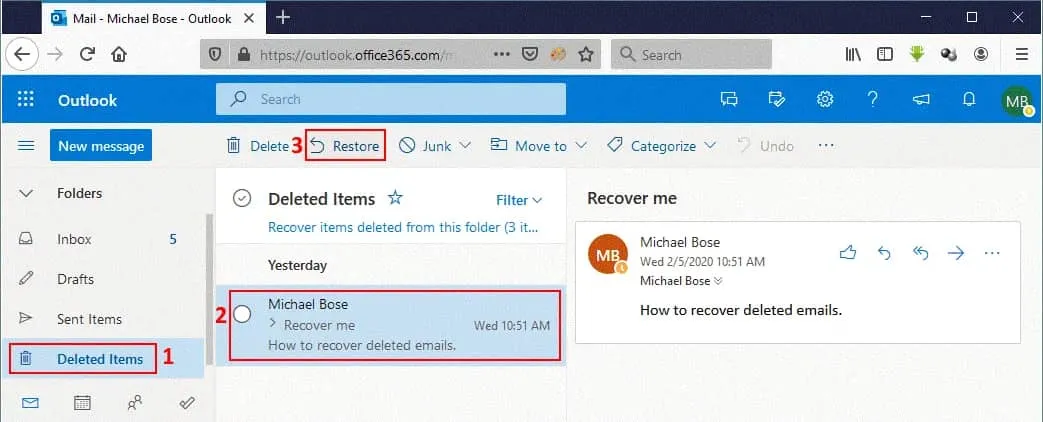Open the Sent Items folder

tap(89, 319)
